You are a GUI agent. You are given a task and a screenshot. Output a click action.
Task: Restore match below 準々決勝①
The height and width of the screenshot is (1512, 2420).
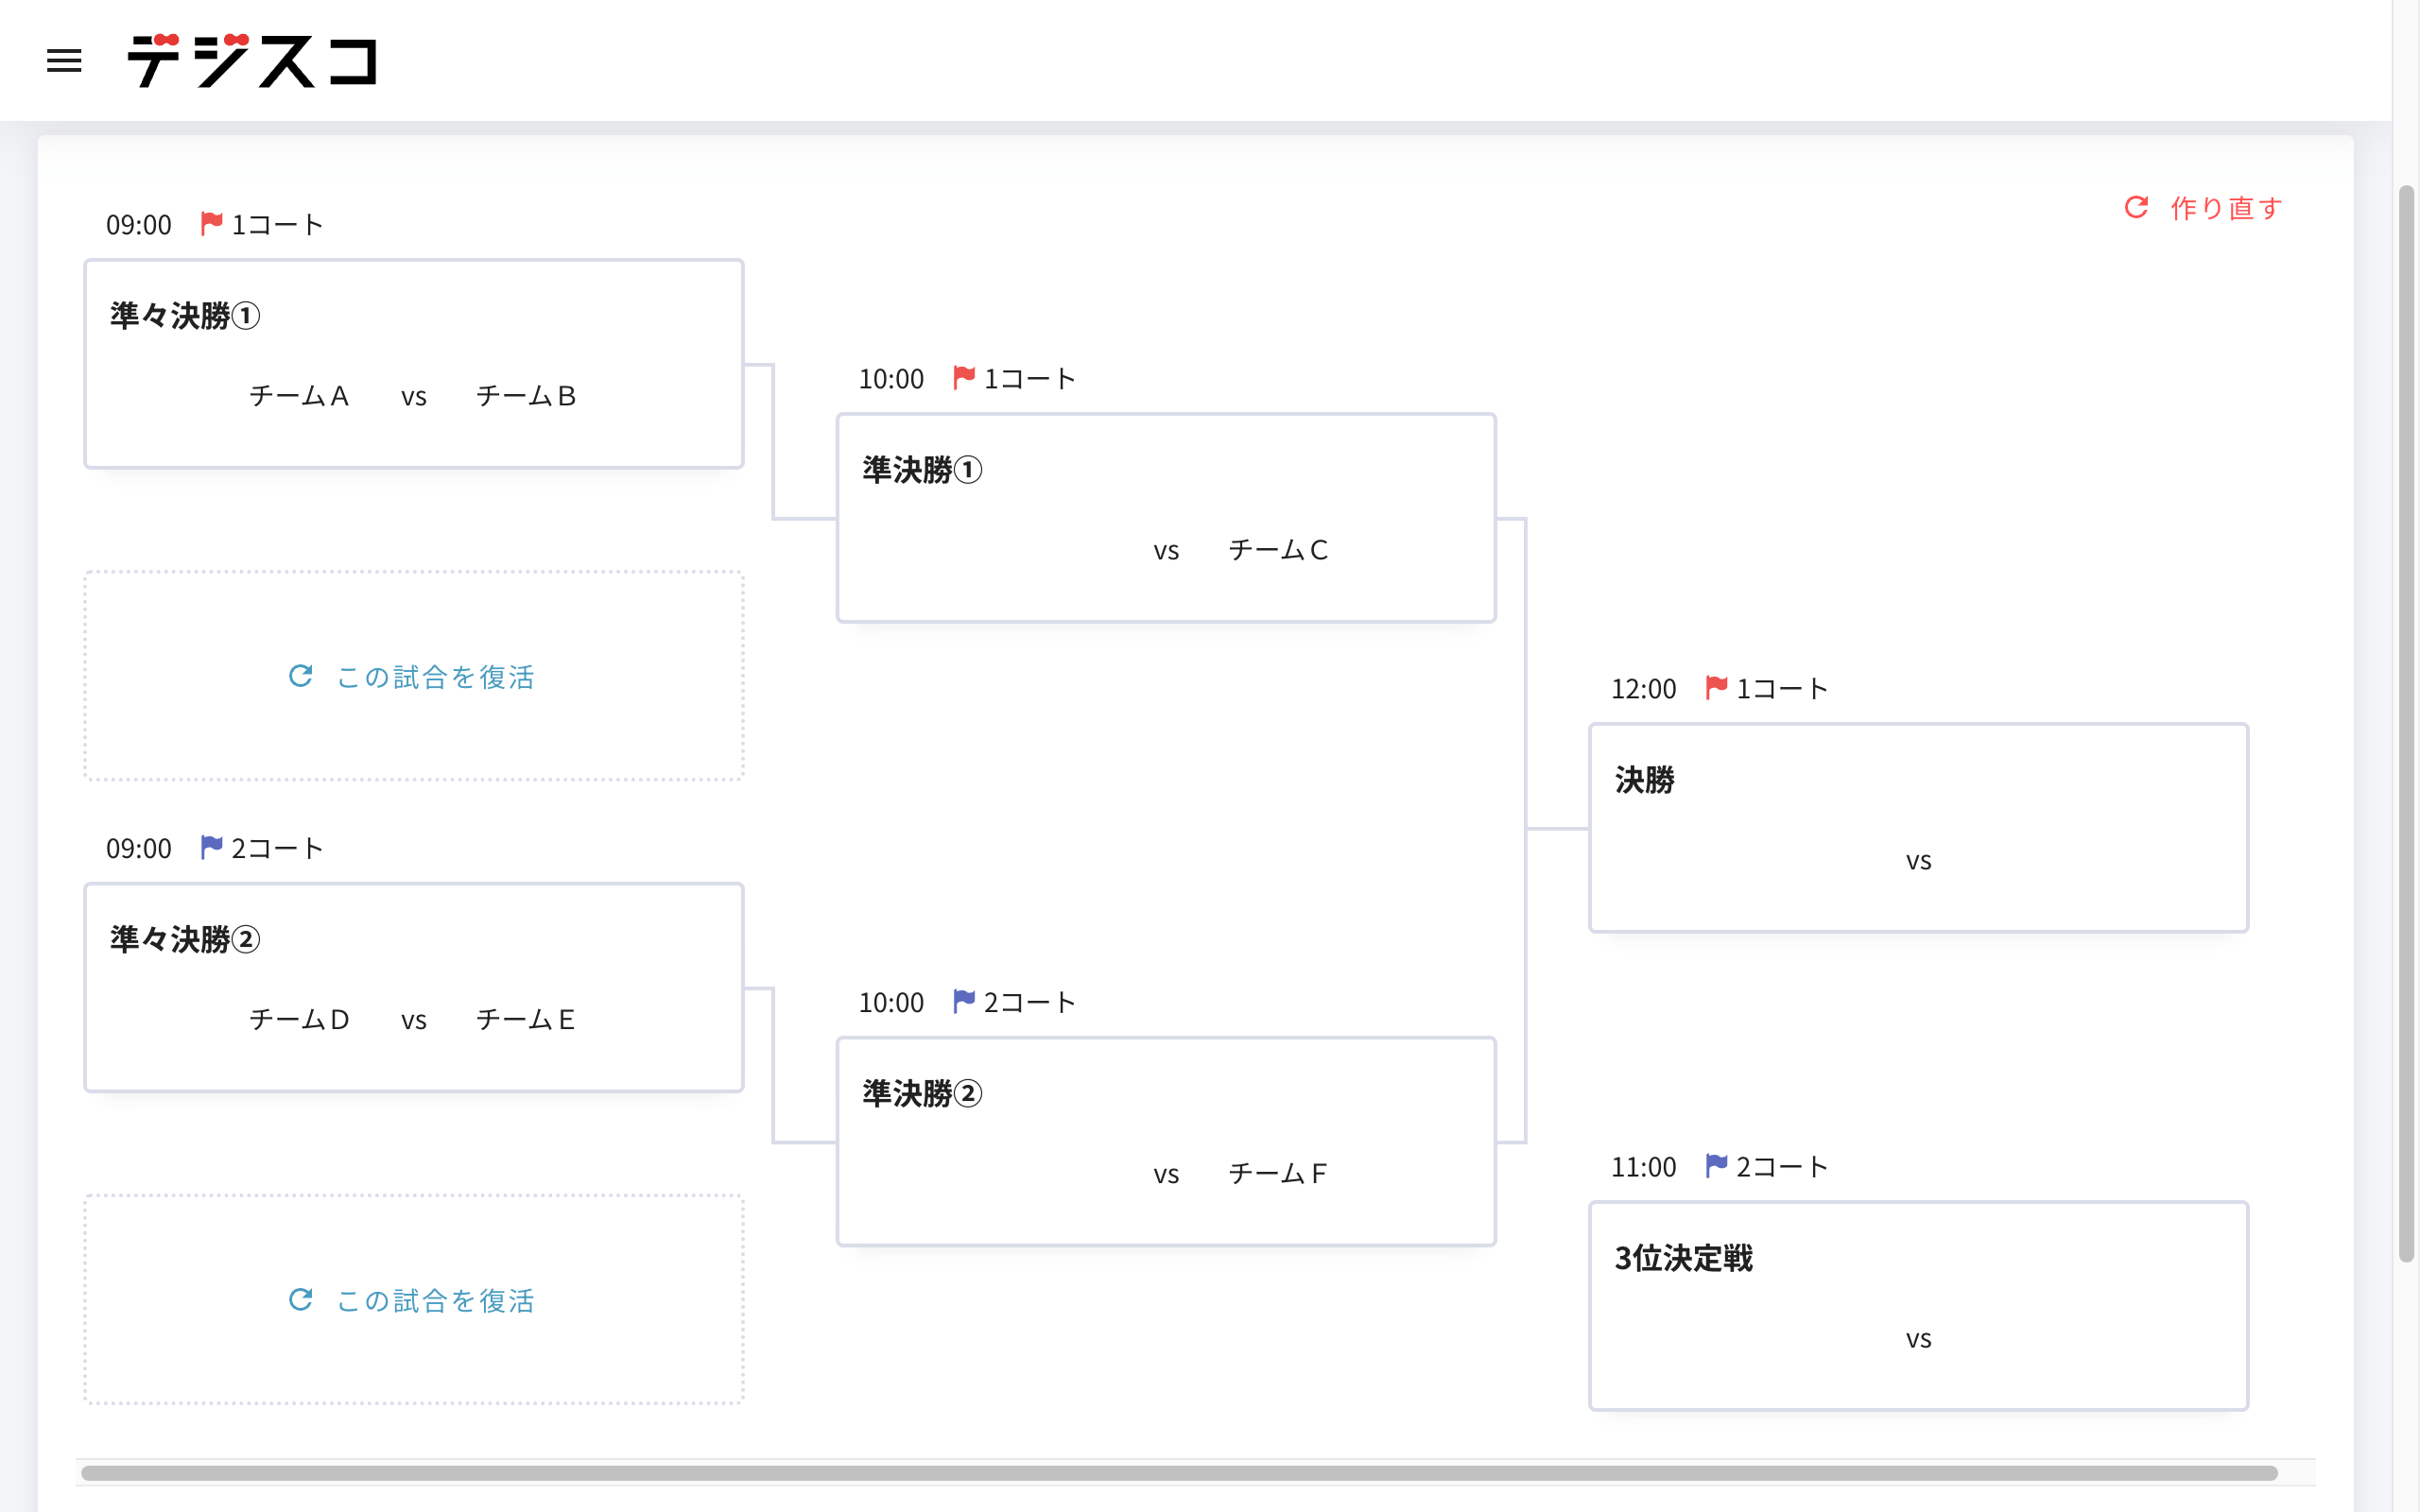coord(414,676)
